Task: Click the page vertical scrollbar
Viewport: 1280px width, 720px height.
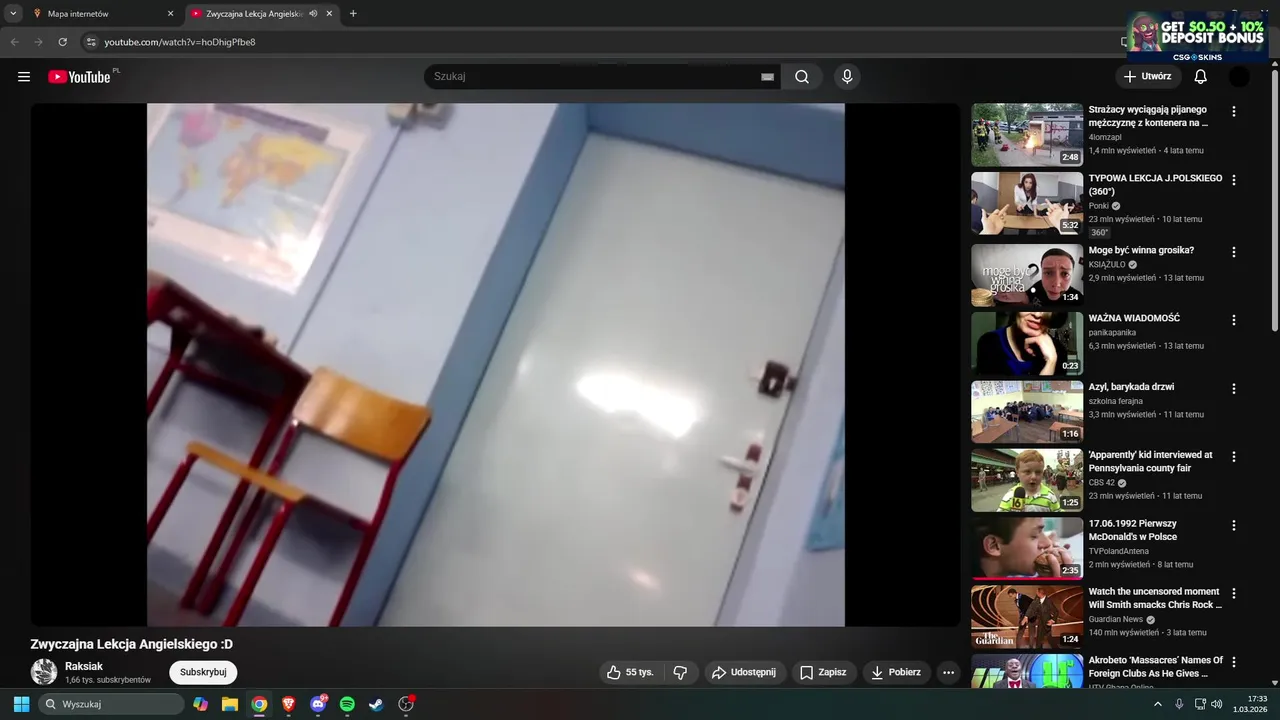Action: pyautogui.click(x=1274, y=200)
